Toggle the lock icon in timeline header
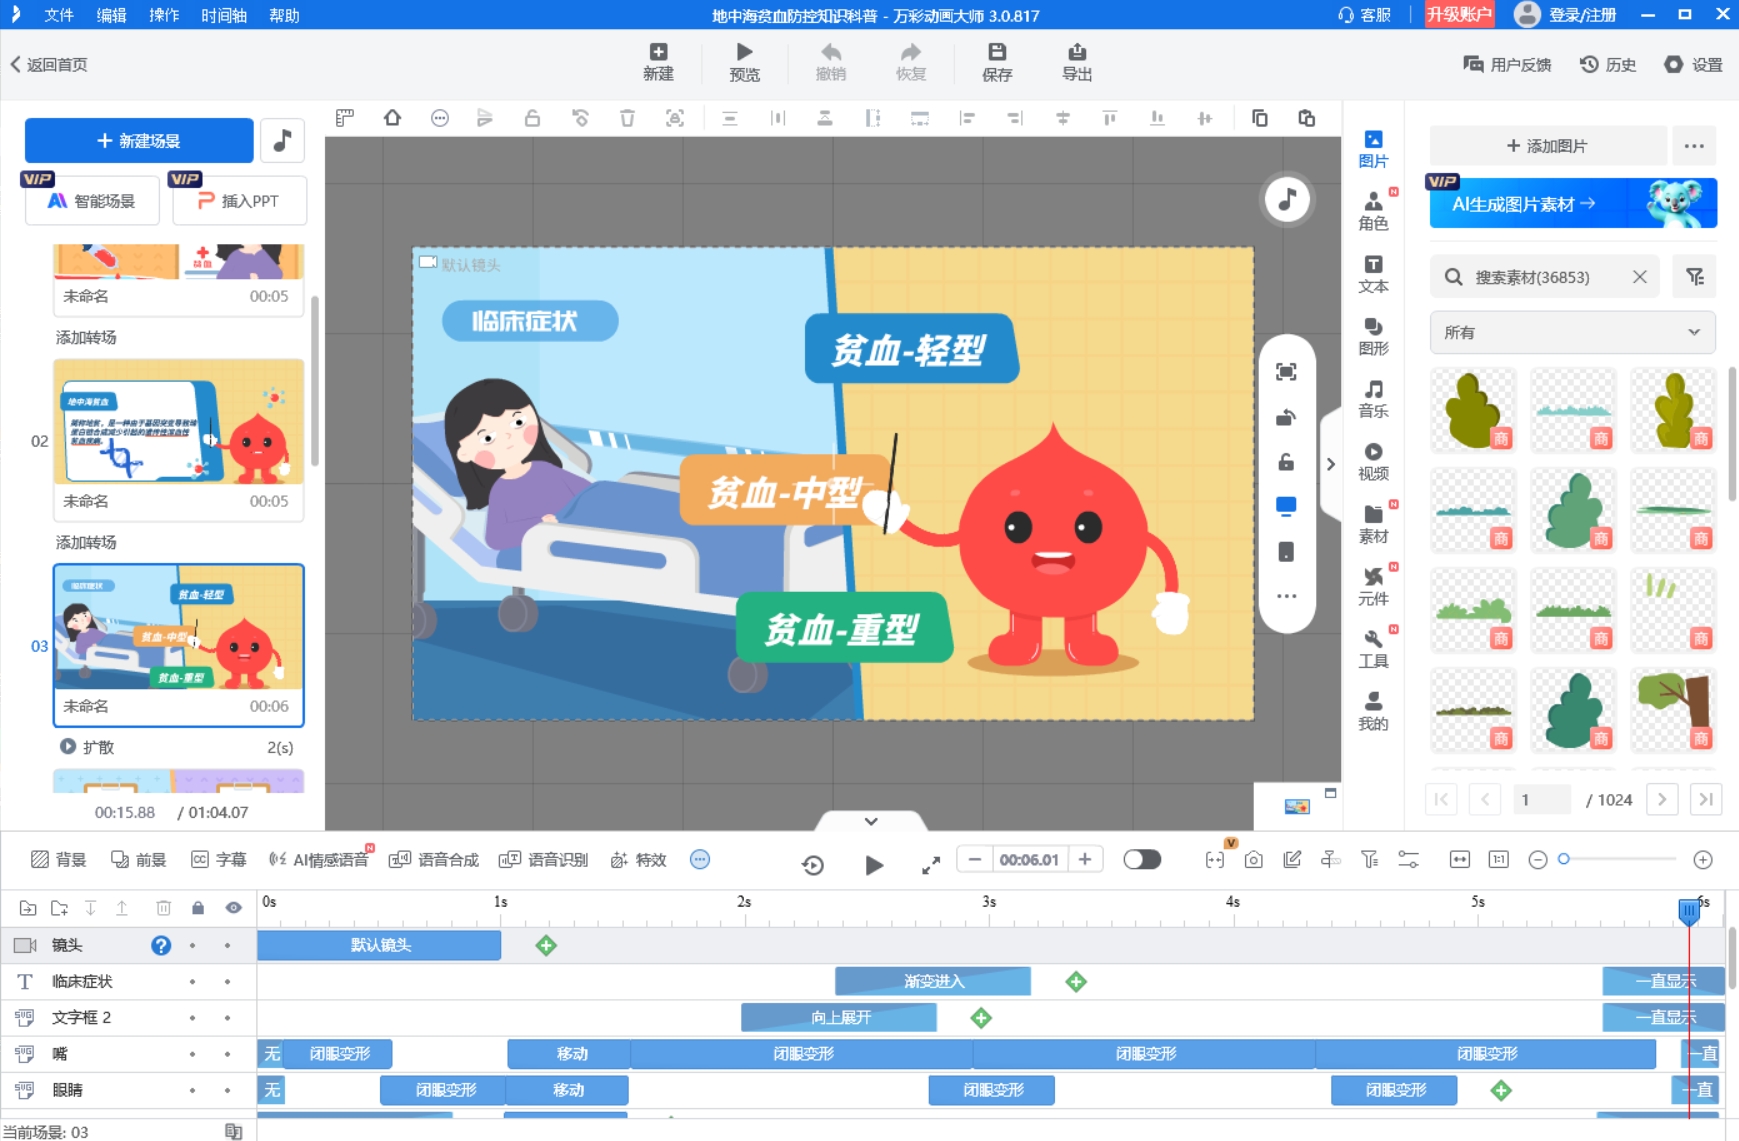Screen dimensions: 1739x1141 (198, 908)
